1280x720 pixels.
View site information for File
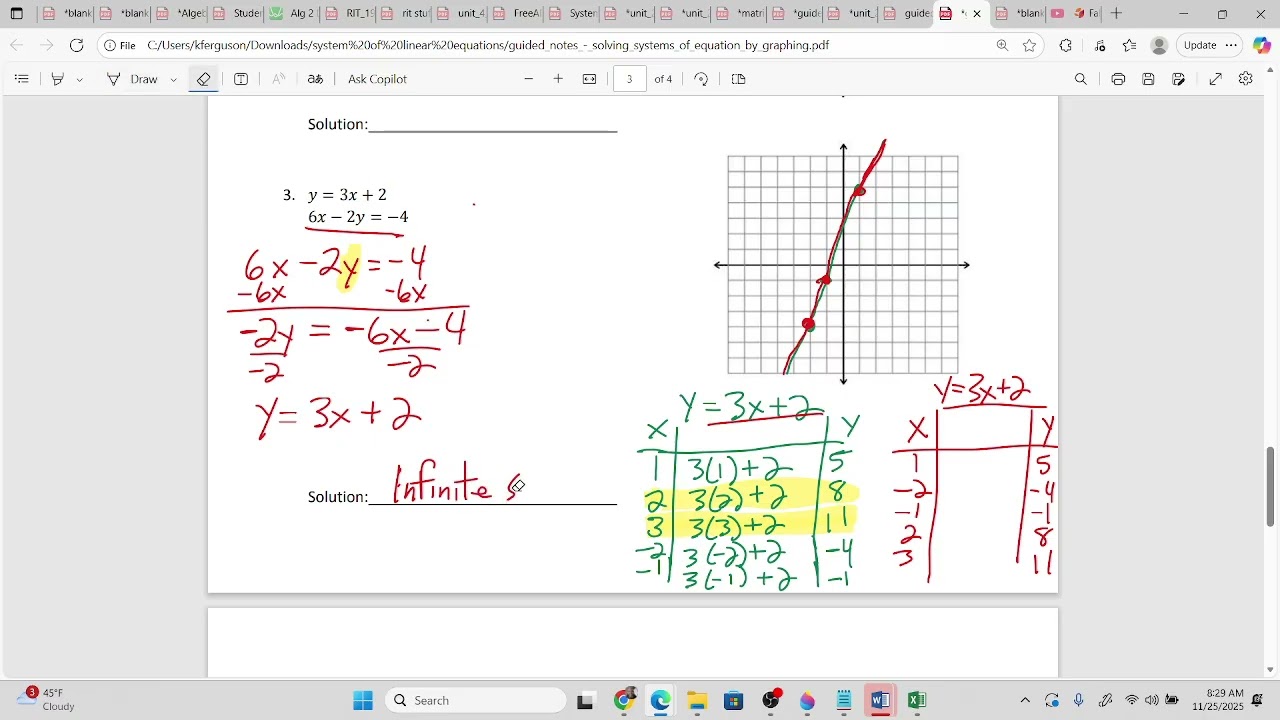click(121, 45)
